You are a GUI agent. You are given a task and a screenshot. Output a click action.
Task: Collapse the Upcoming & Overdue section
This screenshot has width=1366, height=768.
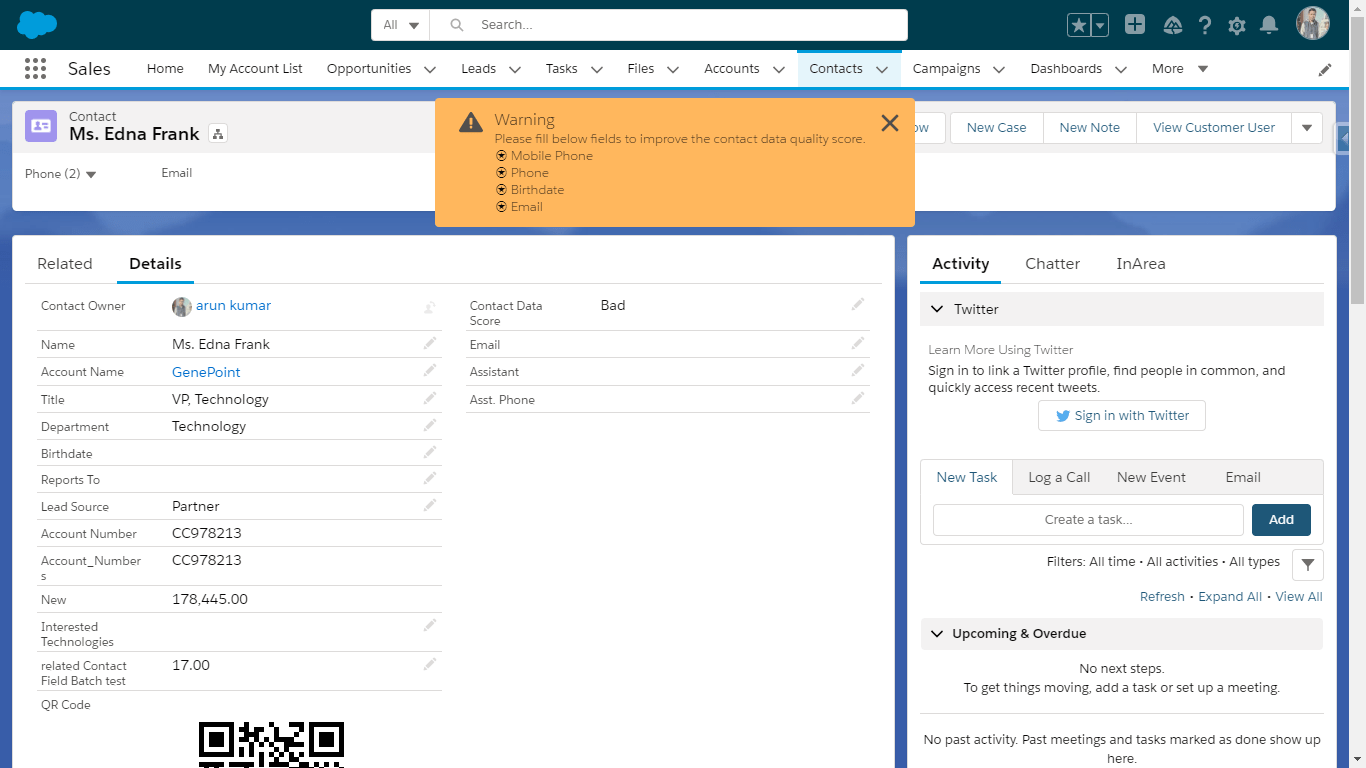(x=937, y=633)
